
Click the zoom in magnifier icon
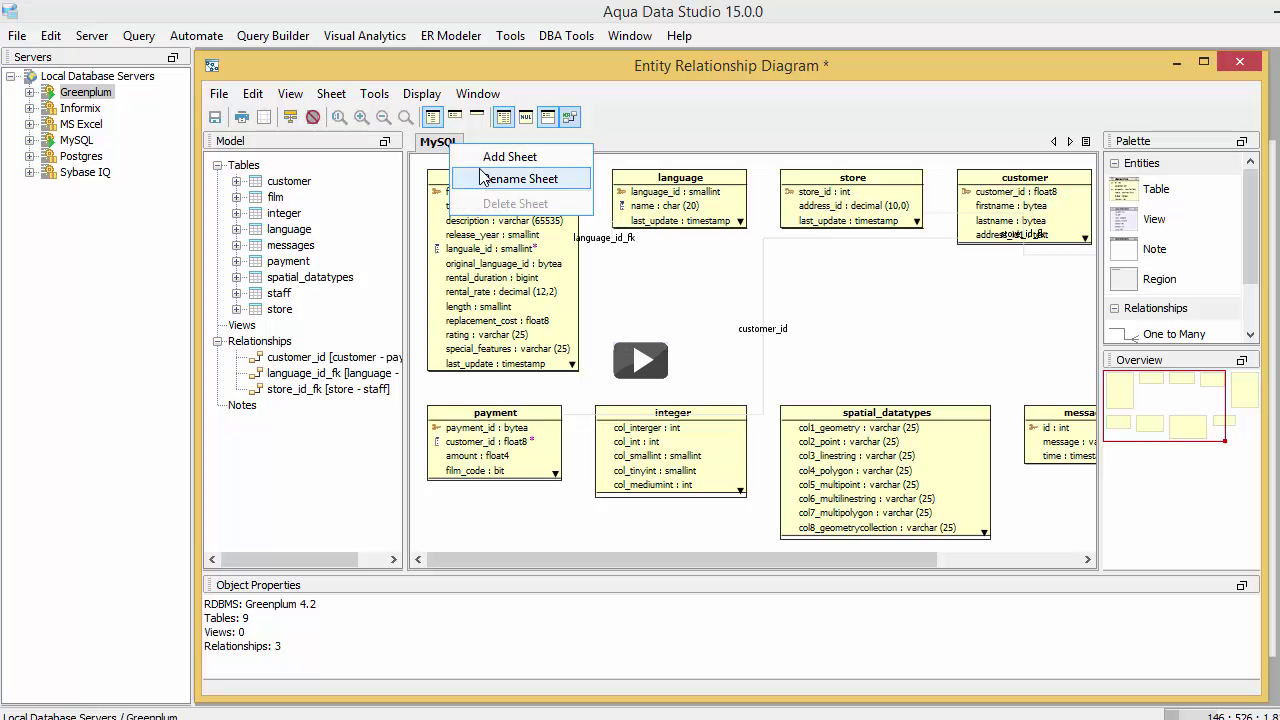362,117
